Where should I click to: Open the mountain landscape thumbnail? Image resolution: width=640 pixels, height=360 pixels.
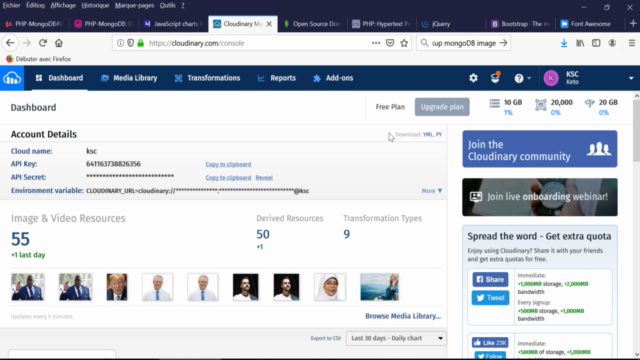click(379, 287)
